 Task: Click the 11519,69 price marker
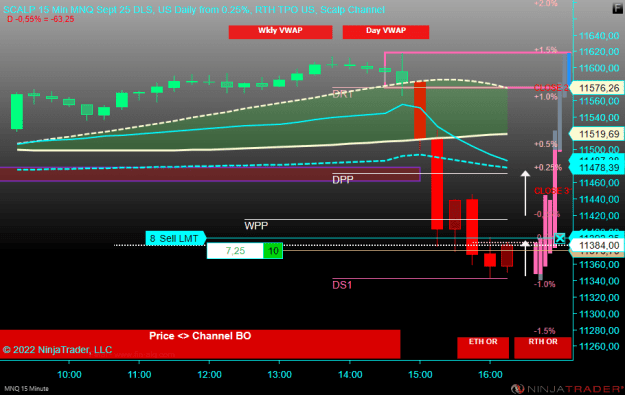(597, 134)
